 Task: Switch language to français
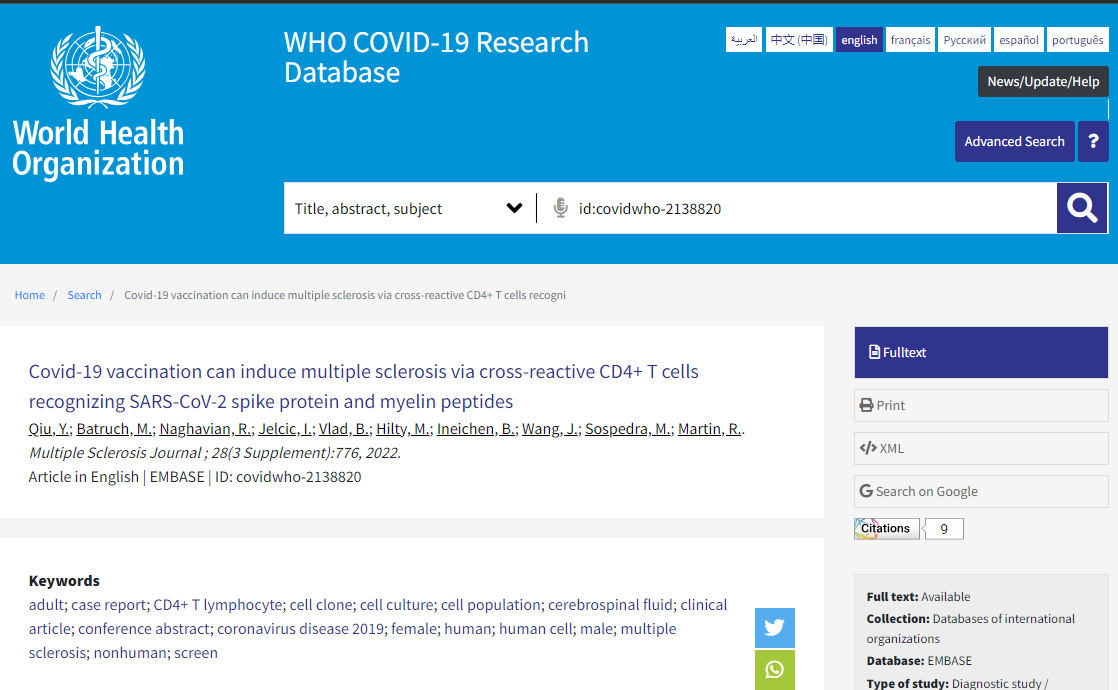point(911,40)
